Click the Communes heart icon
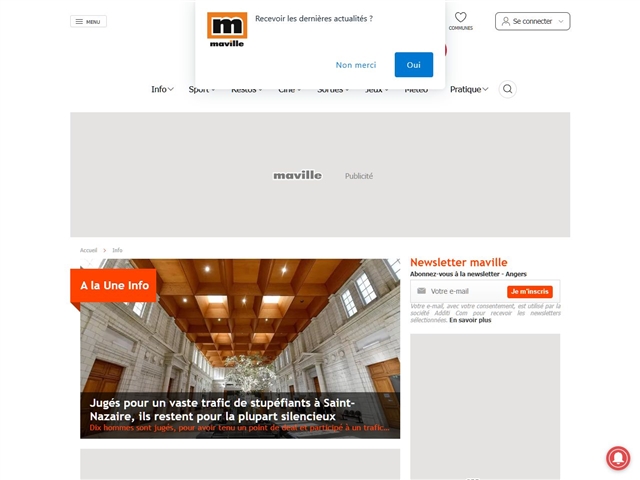The width and height of the screenshot is (640, 480). pyautogui.click(x=460, y=17)
